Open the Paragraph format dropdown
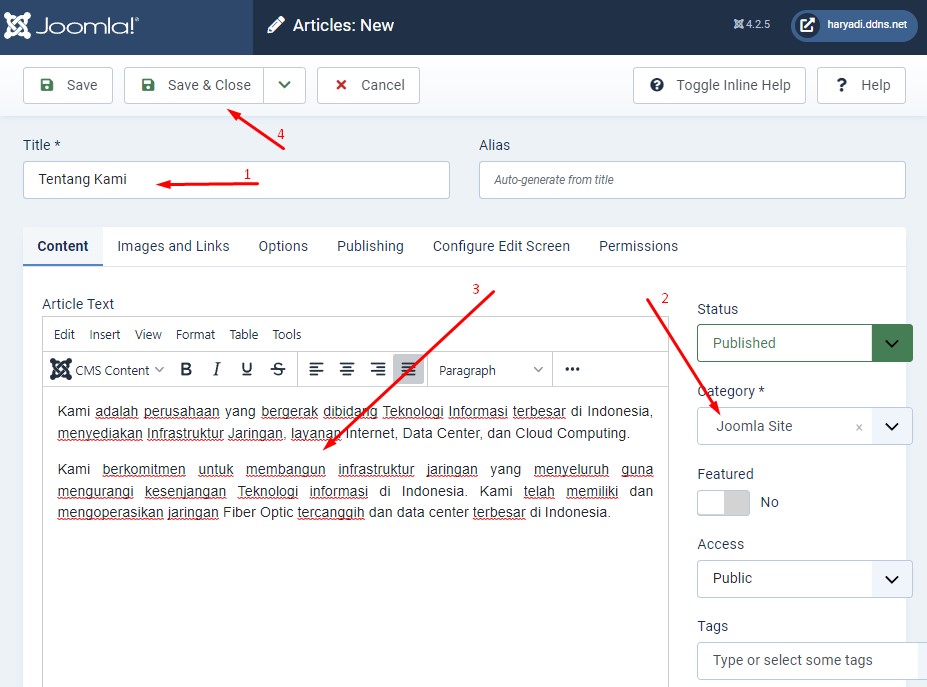The height and width of the screenshot is (687, 927). click(x=490, y=370)
